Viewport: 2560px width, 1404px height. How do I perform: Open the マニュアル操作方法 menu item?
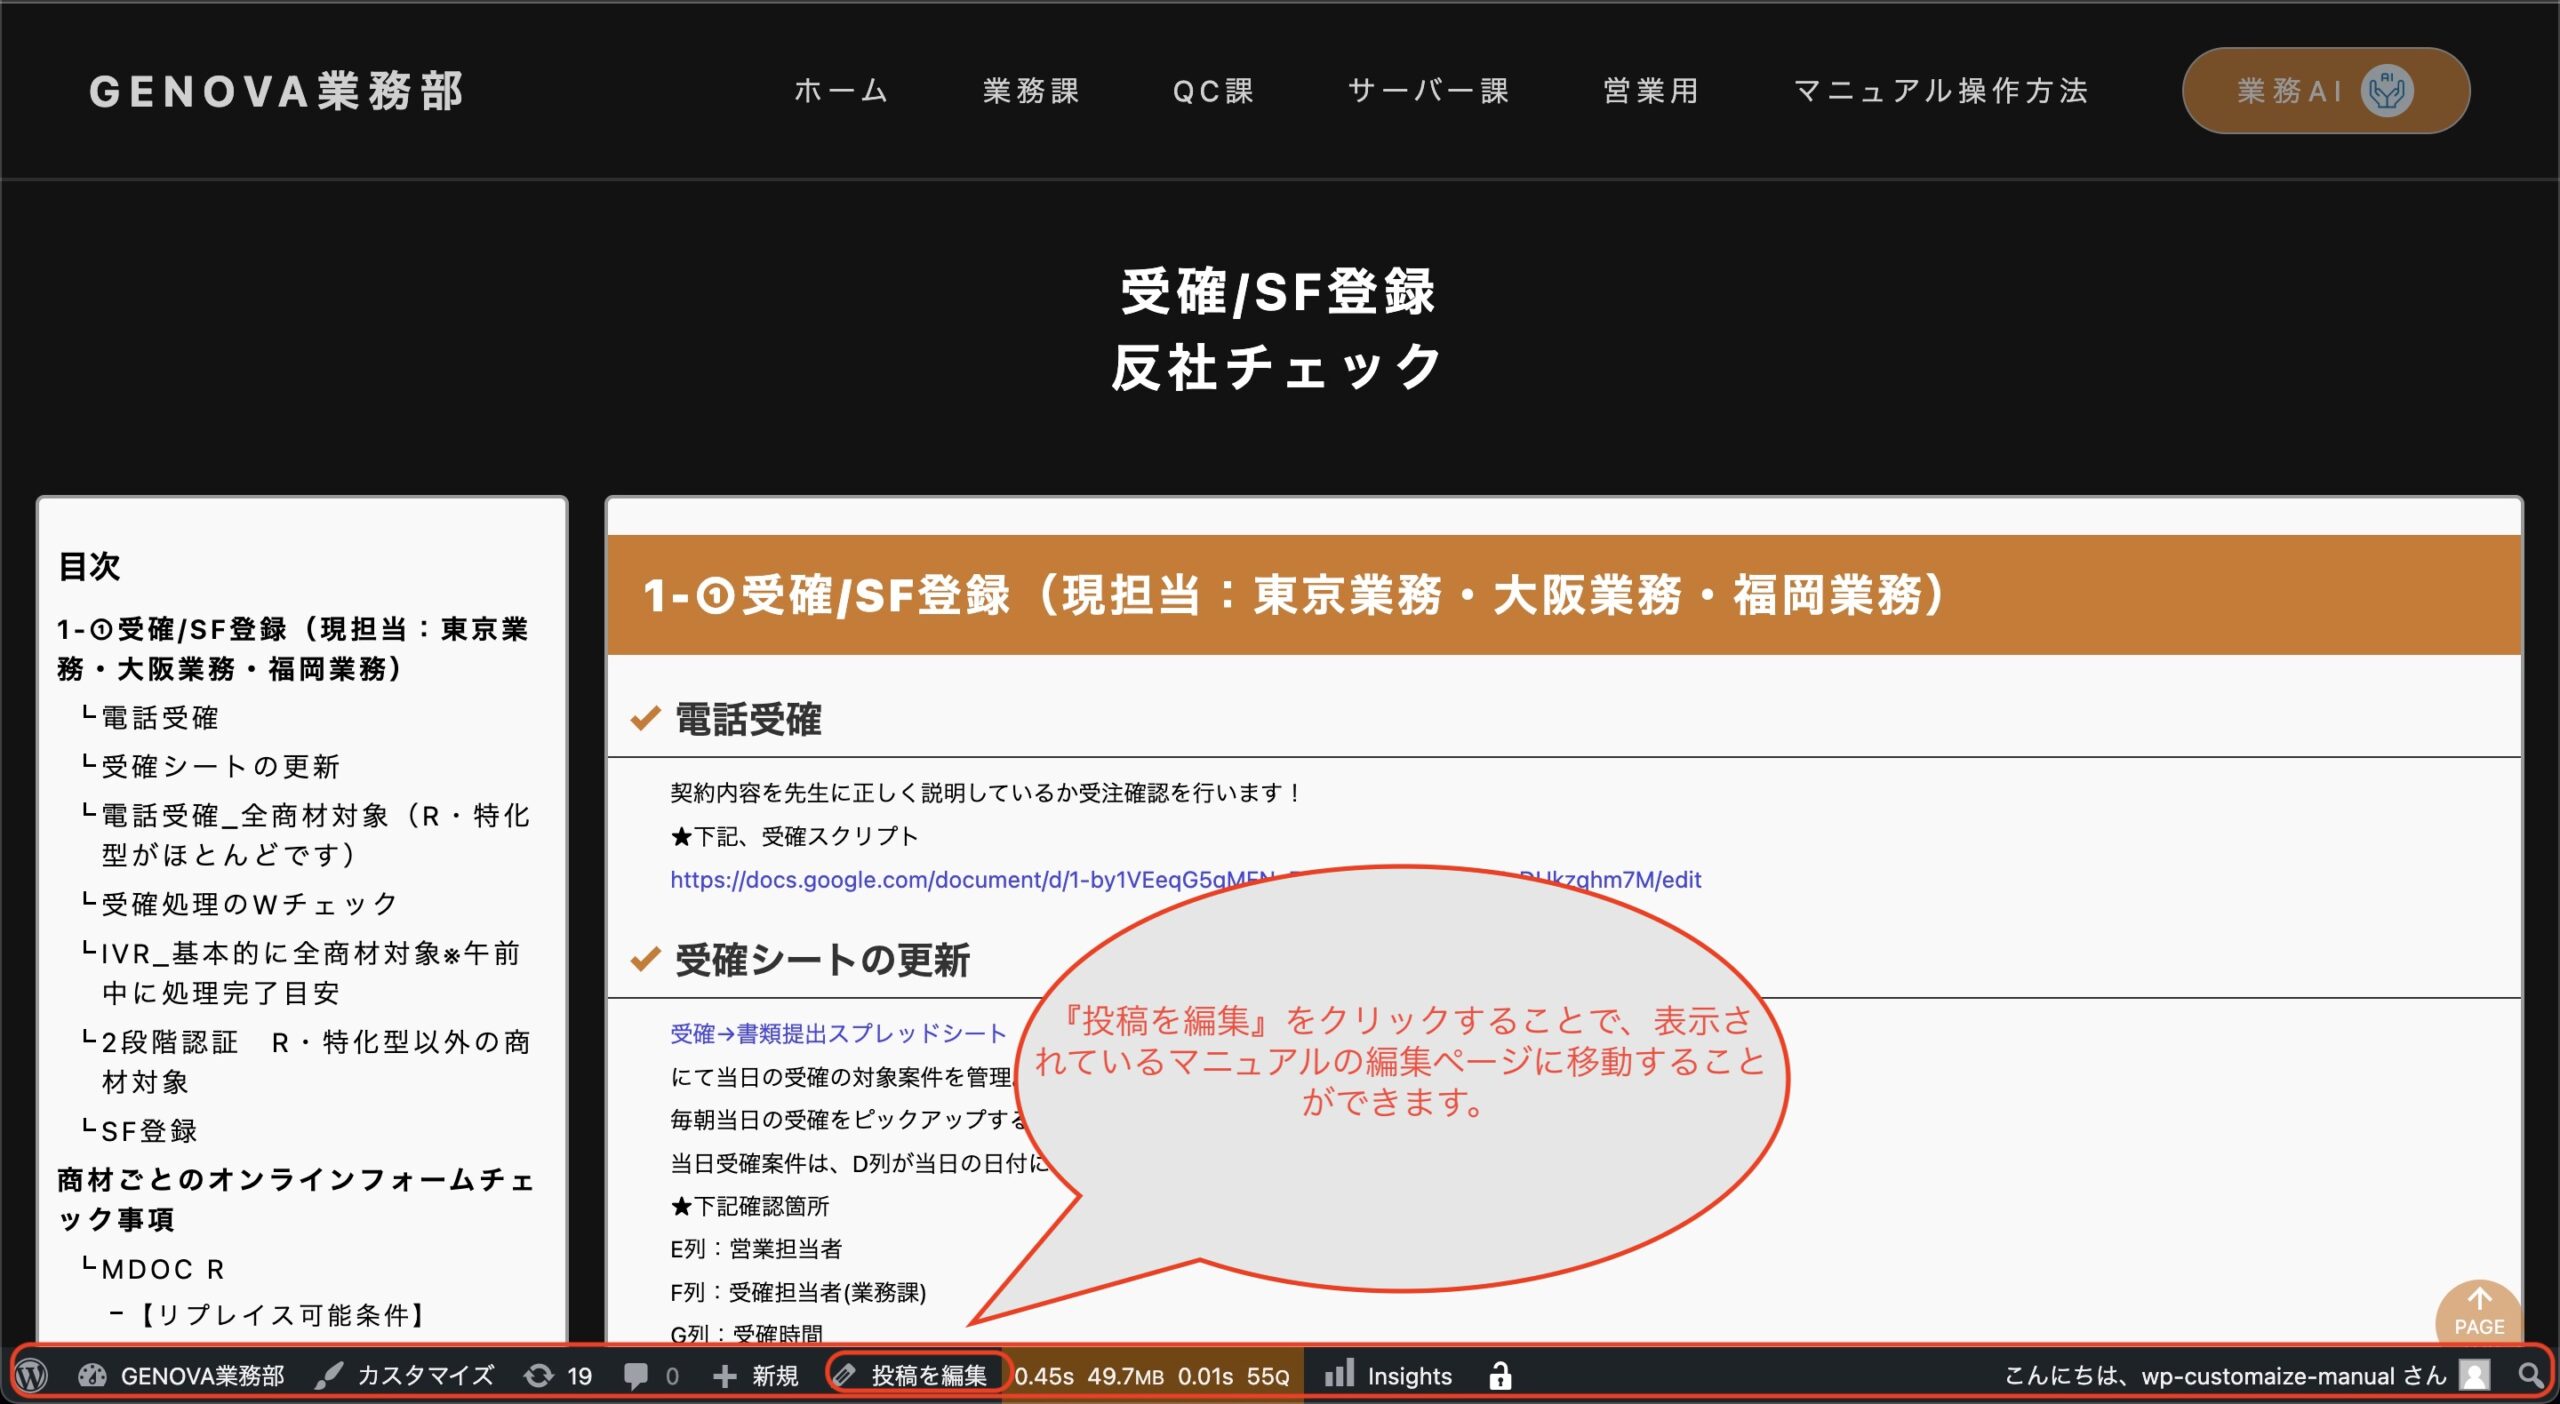pos(1941,91)
